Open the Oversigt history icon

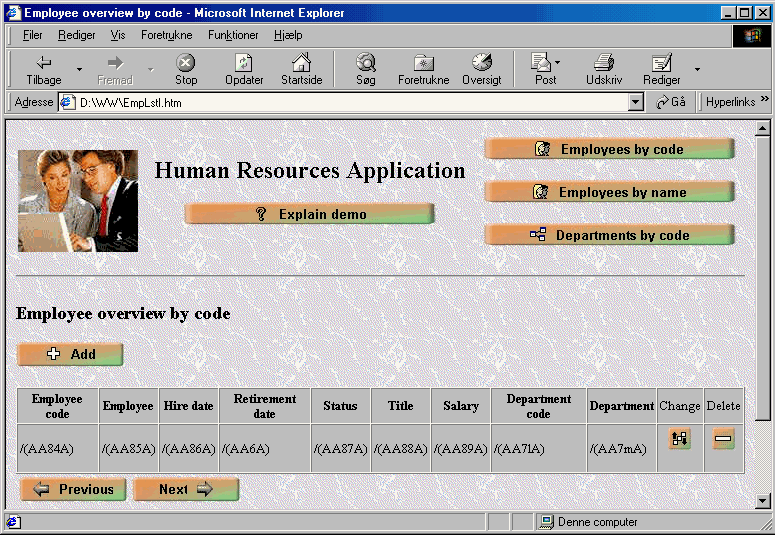pos(482,69)
